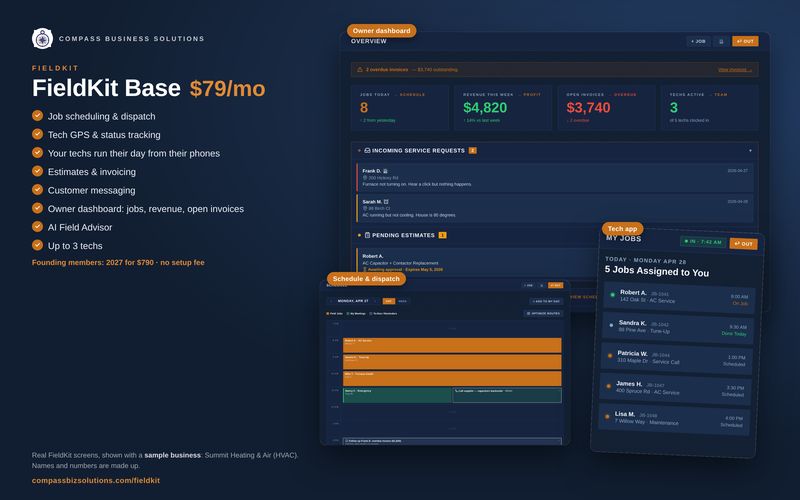Click orange status dot beside James H. job

(x=608, y=386)
